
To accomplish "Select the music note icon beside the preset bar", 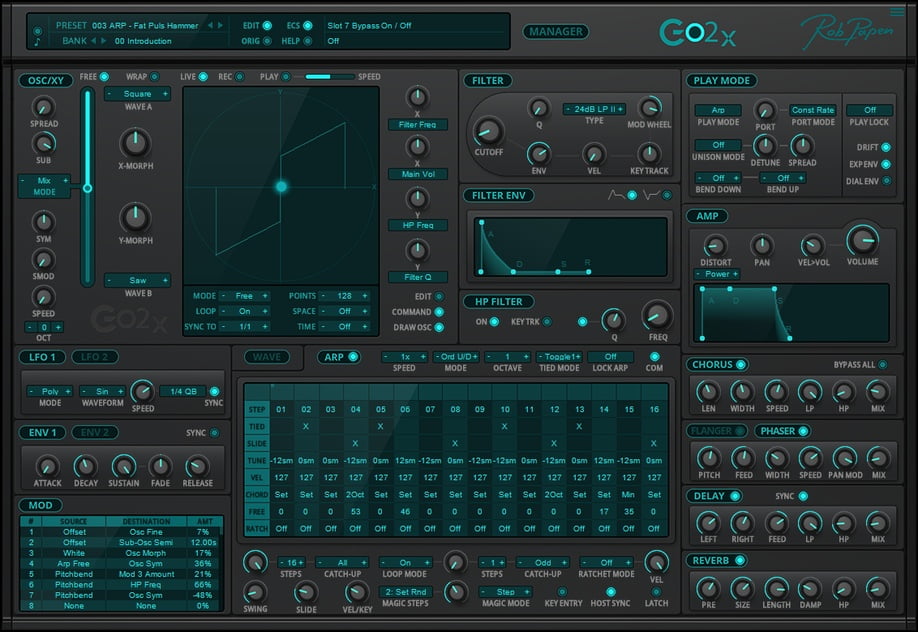I will [35, 41].
